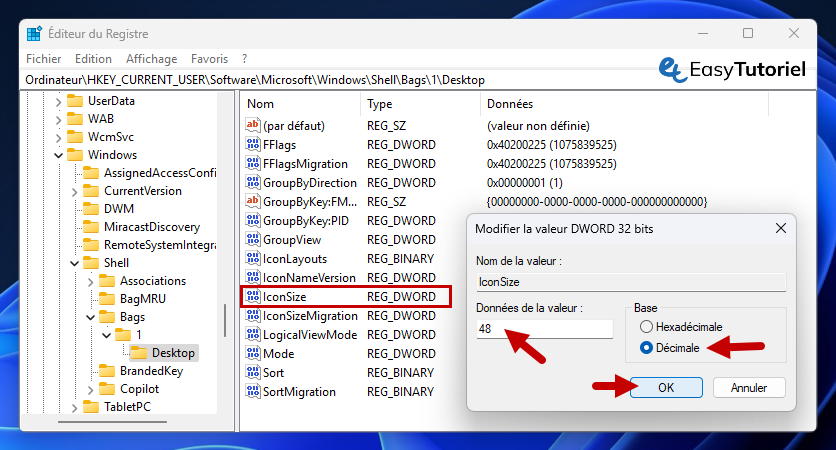Open the Affichage menu
Image resolution: width=836 pixels, height=450 pixels.
click(x=151, y=59)
